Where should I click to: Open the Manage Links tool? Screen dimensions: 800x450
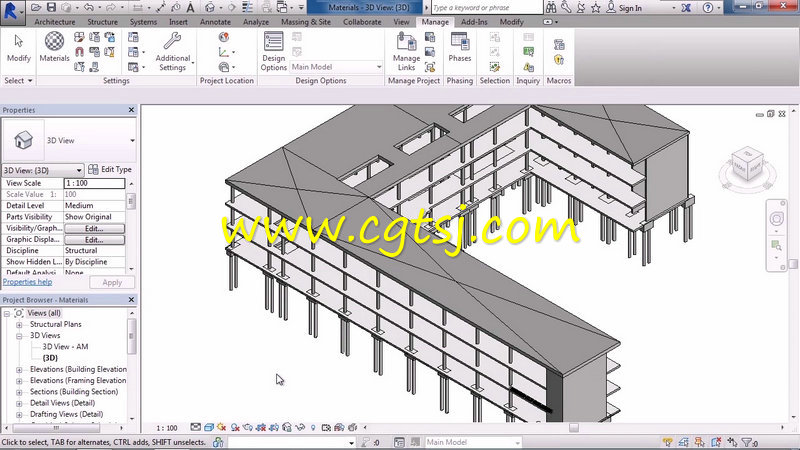click(x=407, y=51)
